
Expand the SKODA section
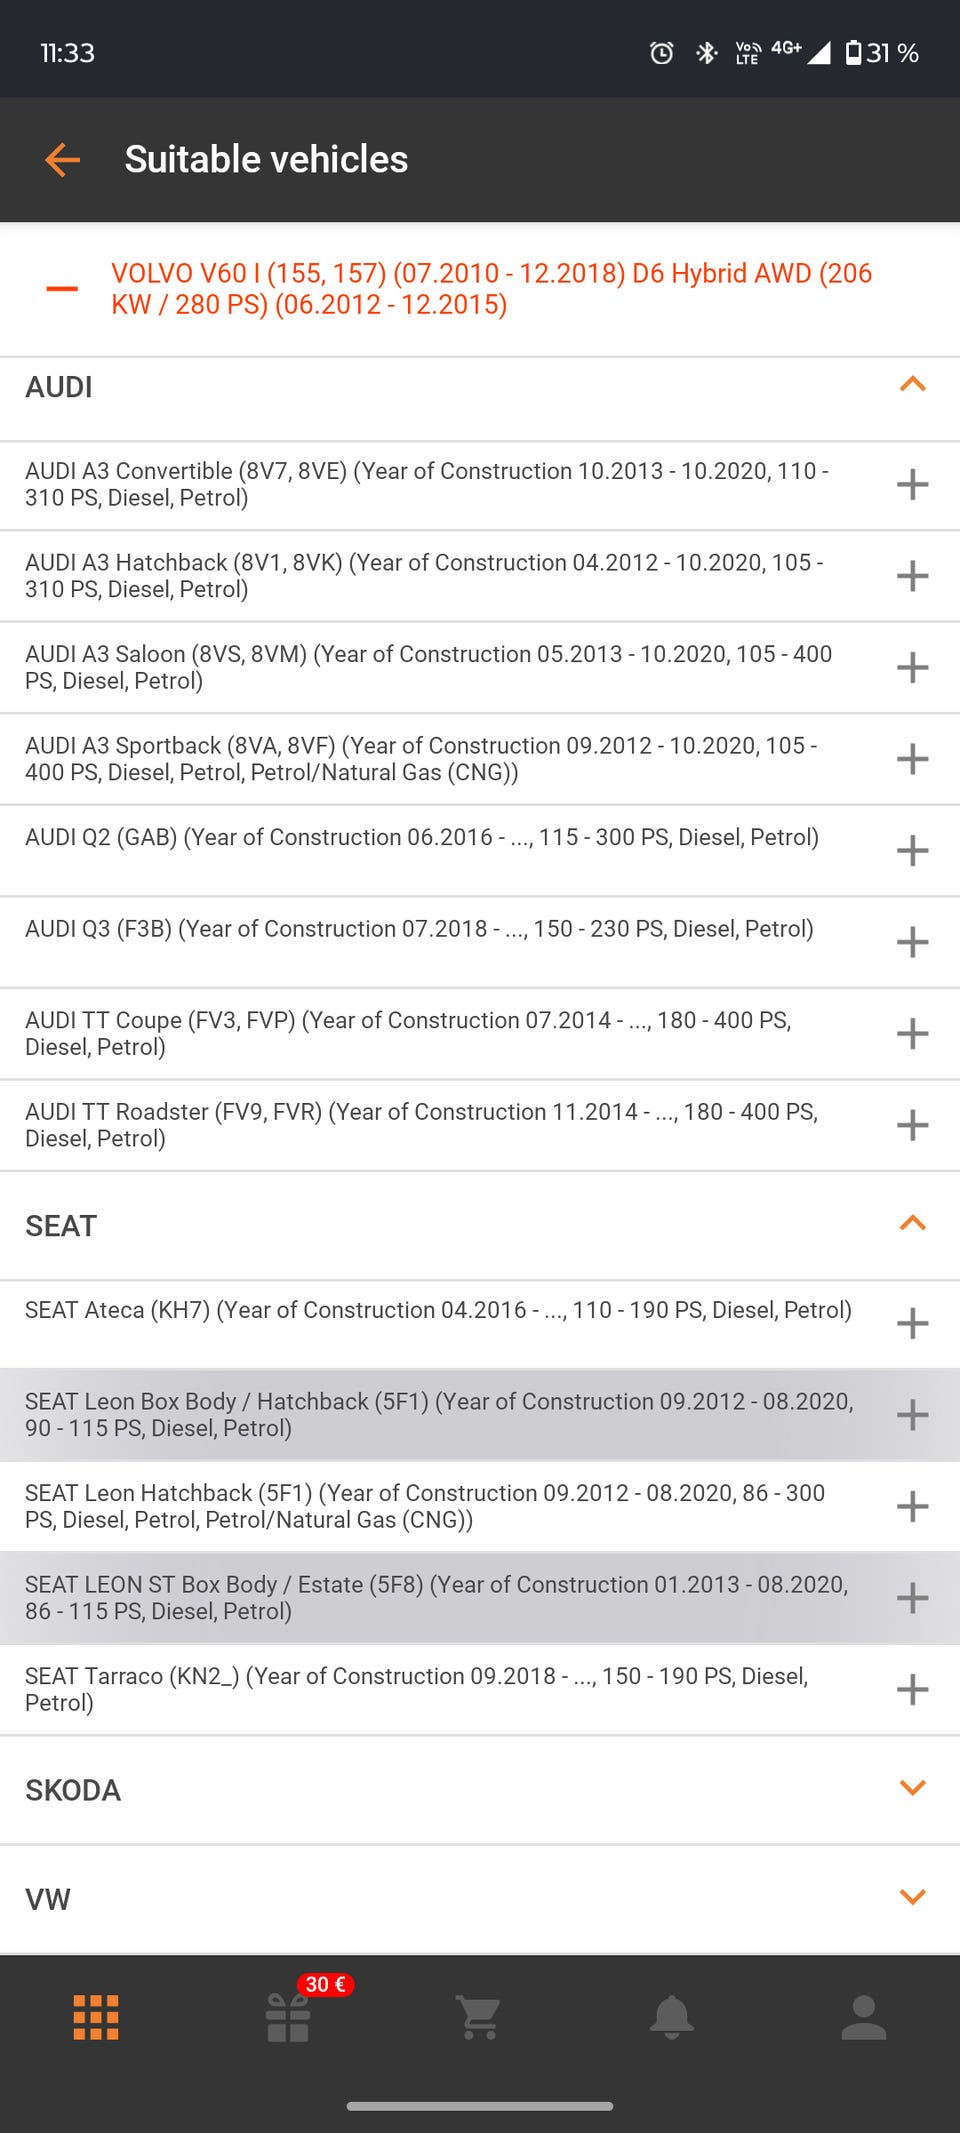point(912,1788)
